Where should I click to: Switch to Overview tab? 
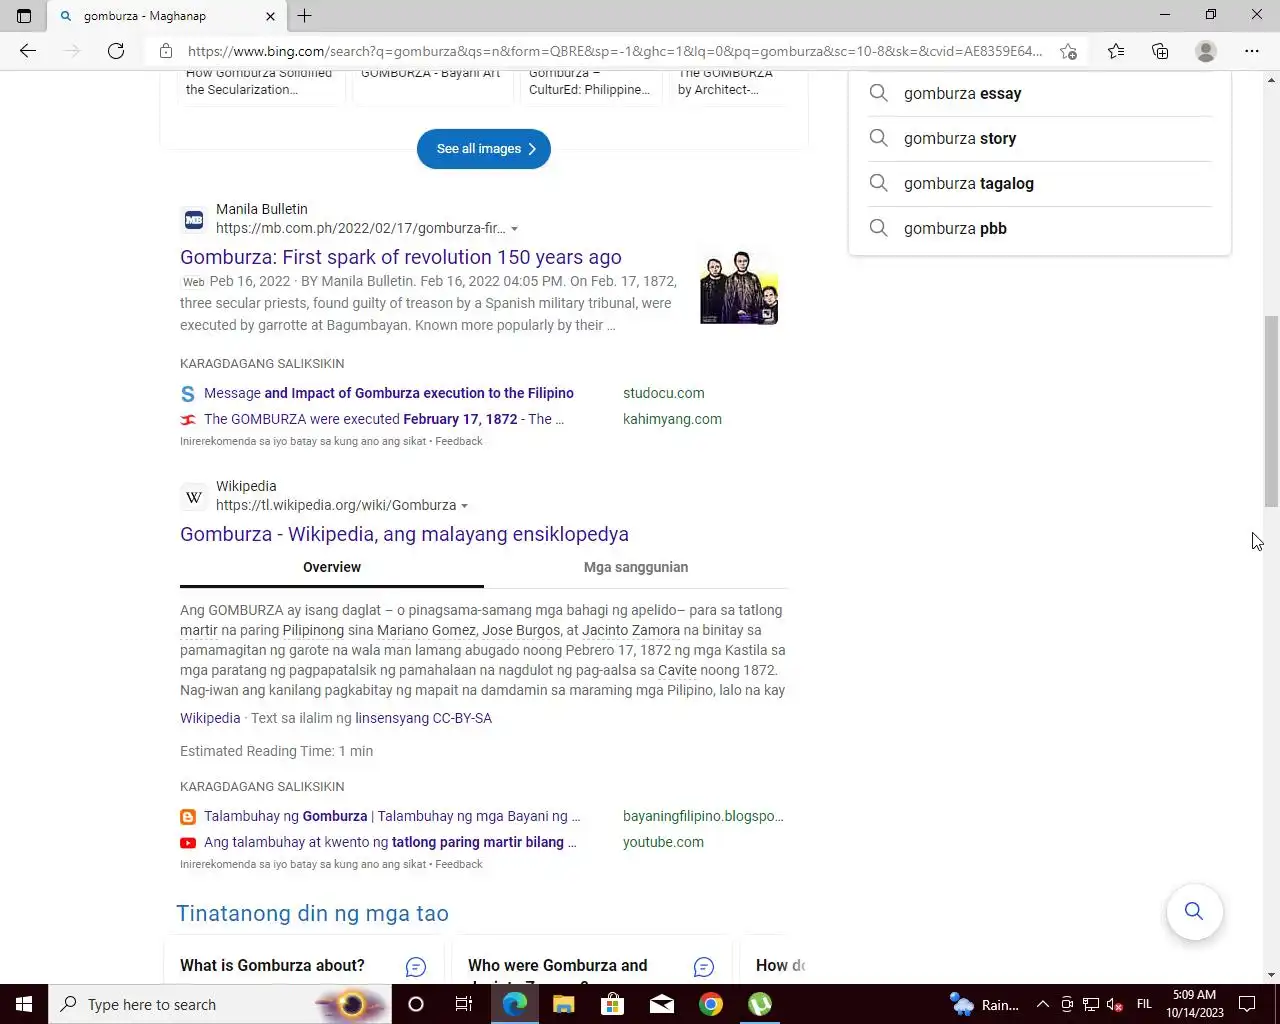point(332,567)
